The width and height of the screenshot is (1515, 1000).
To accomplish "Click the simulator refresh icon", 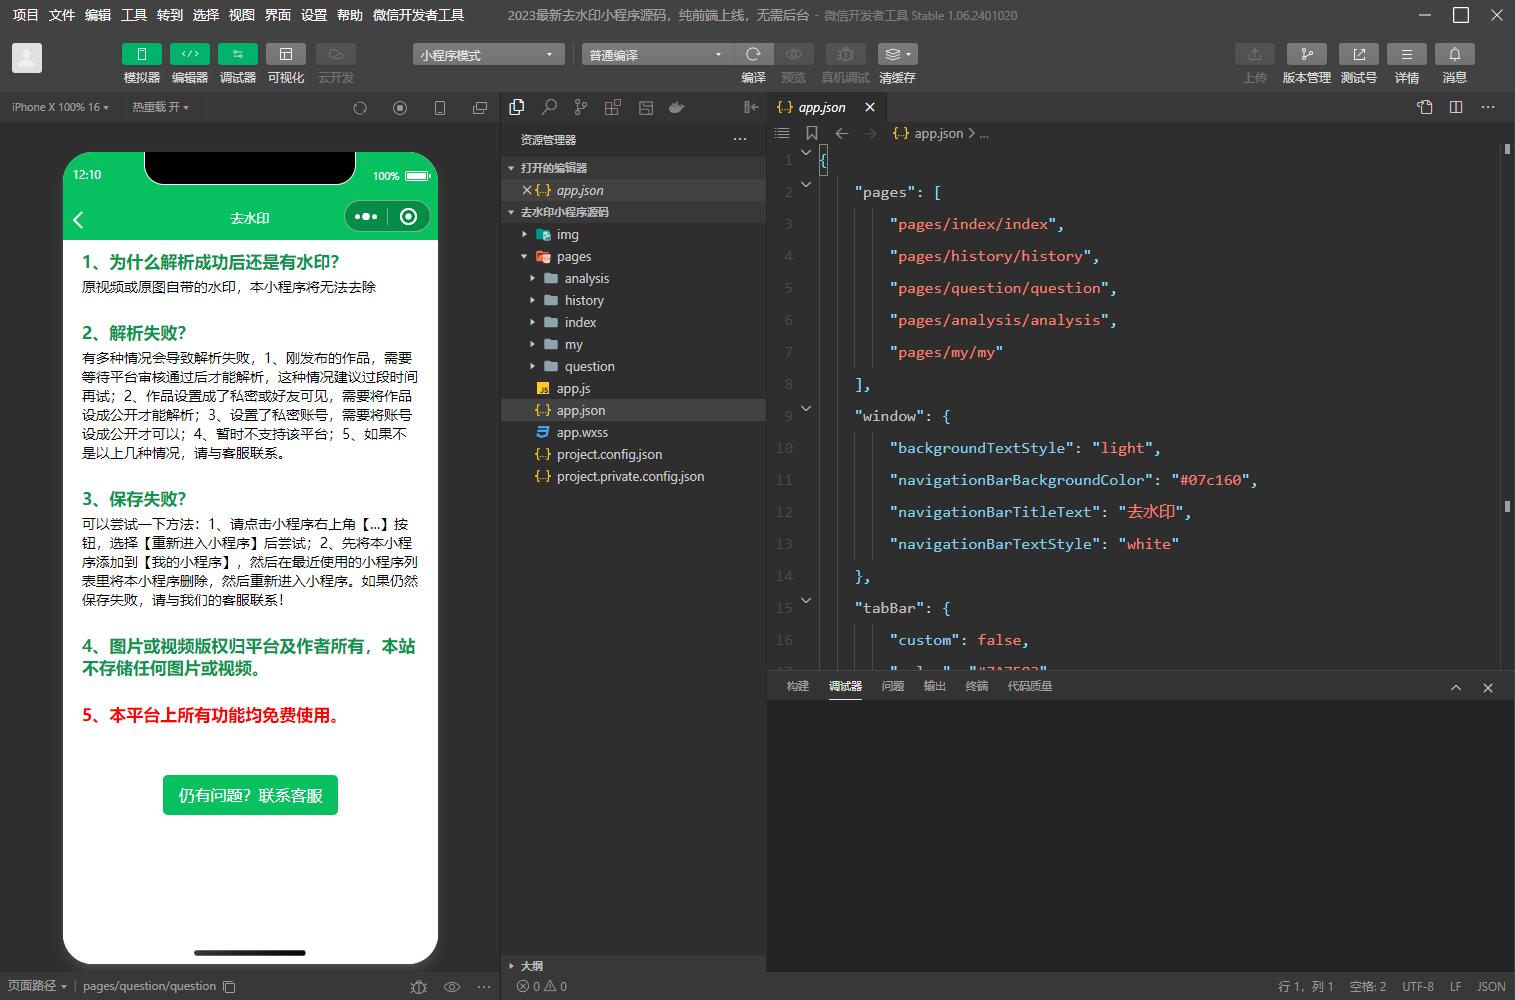I will coord(360,108).
